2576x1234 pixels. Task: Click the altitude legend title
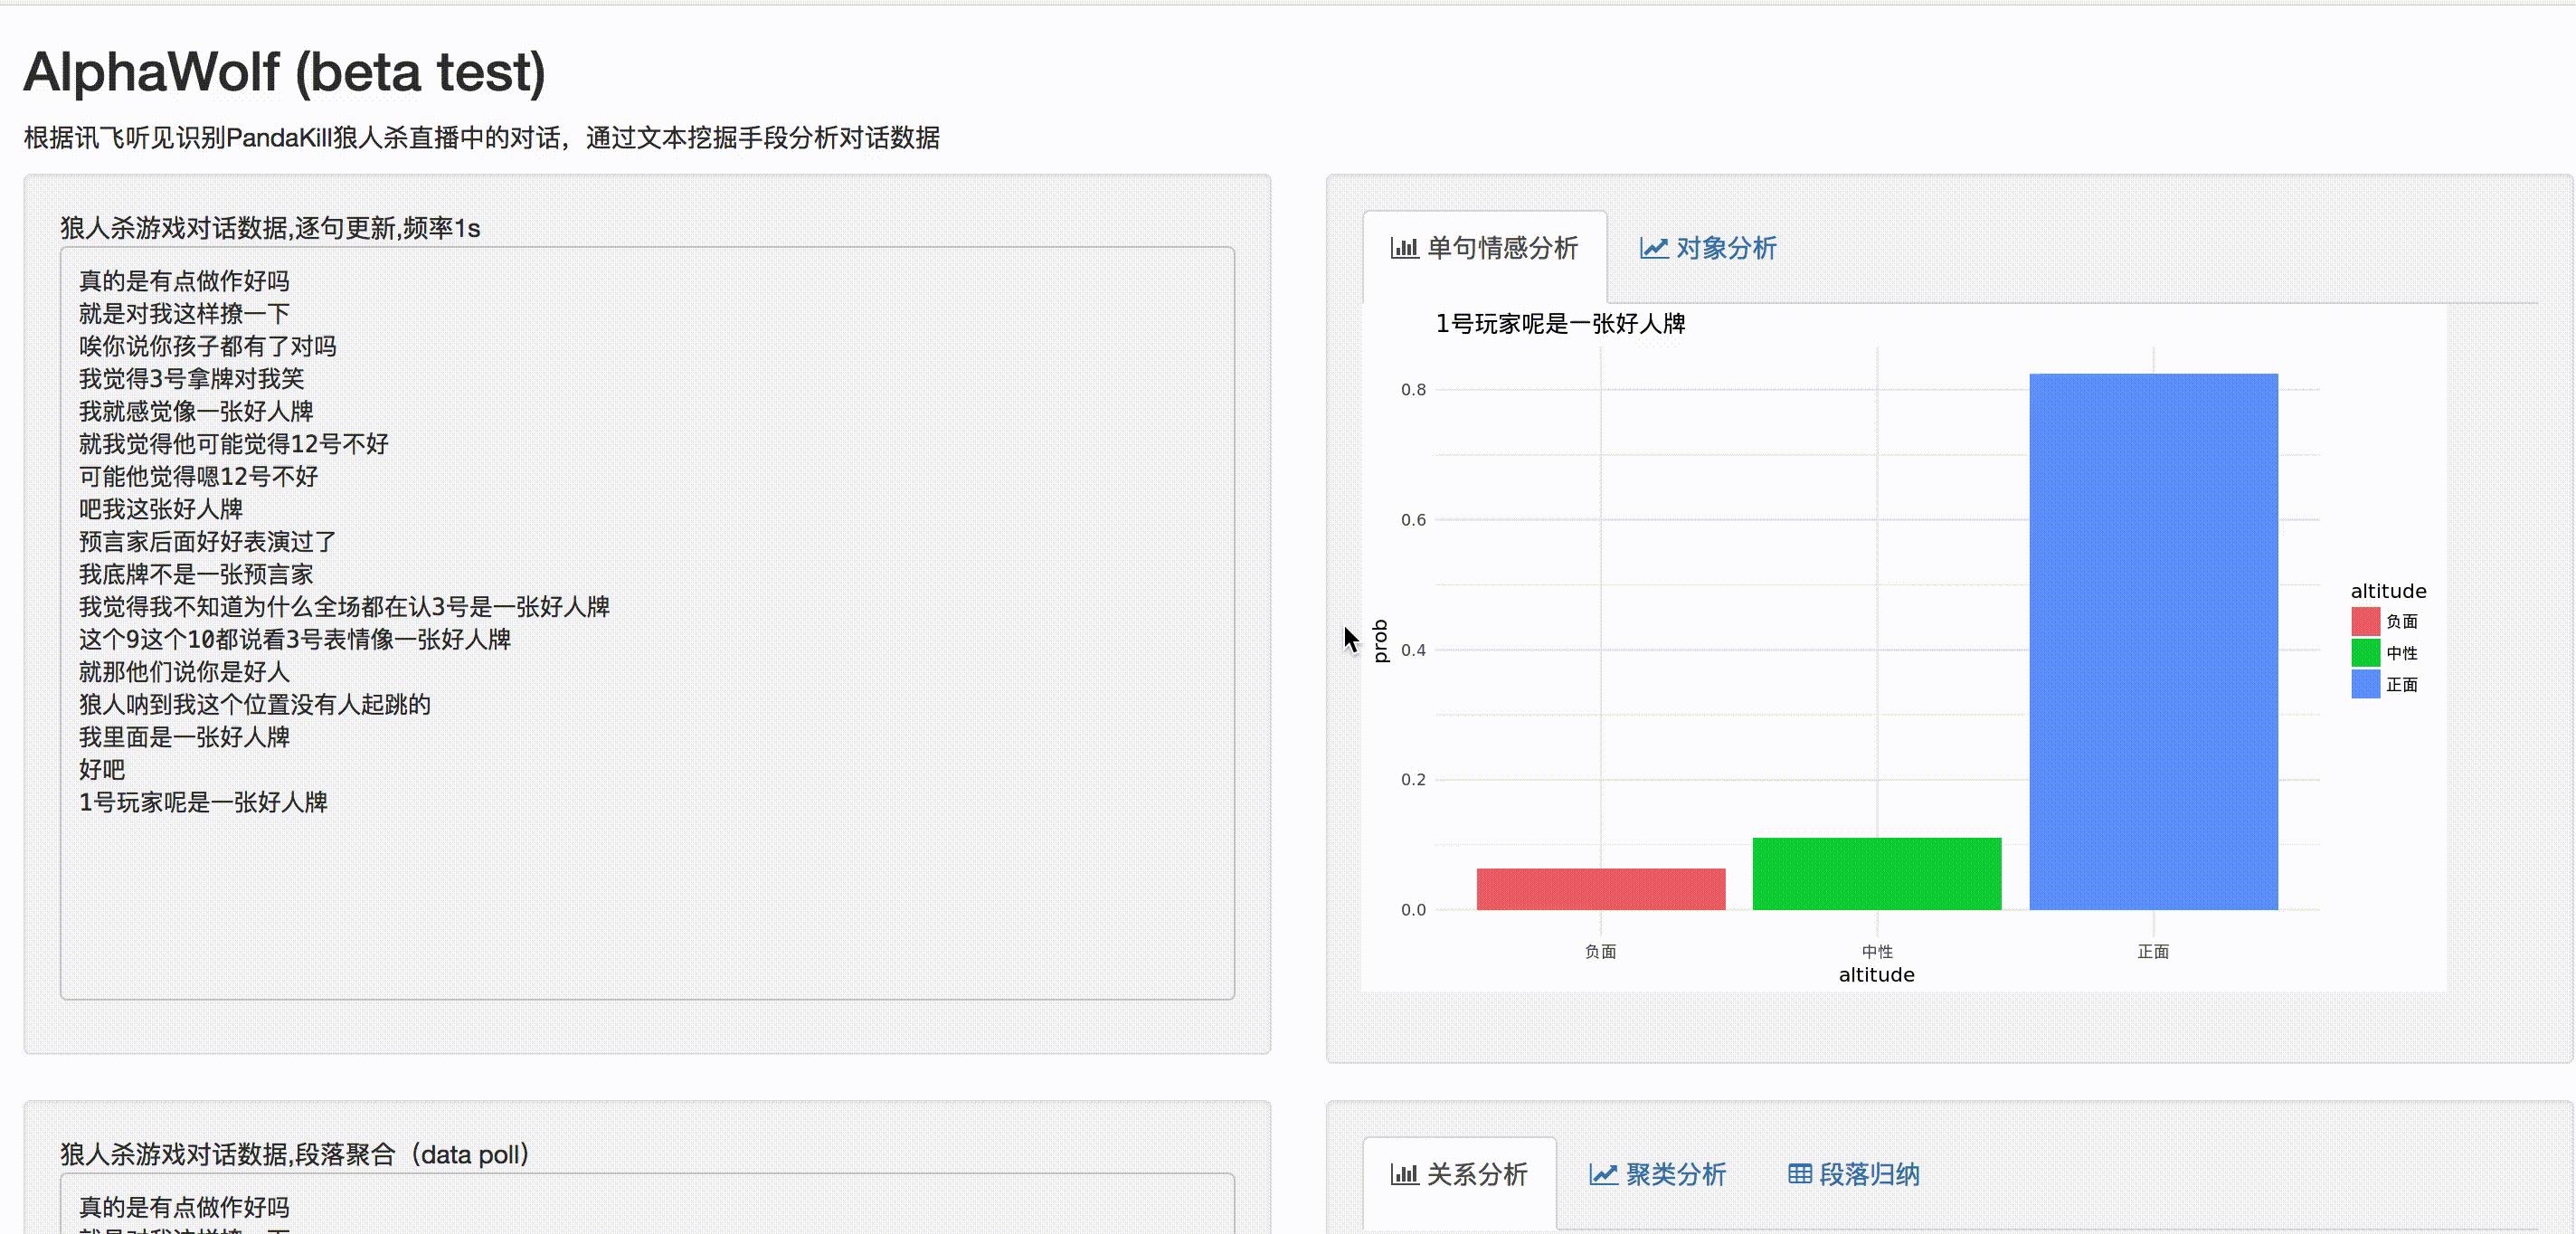point(2388,591)
